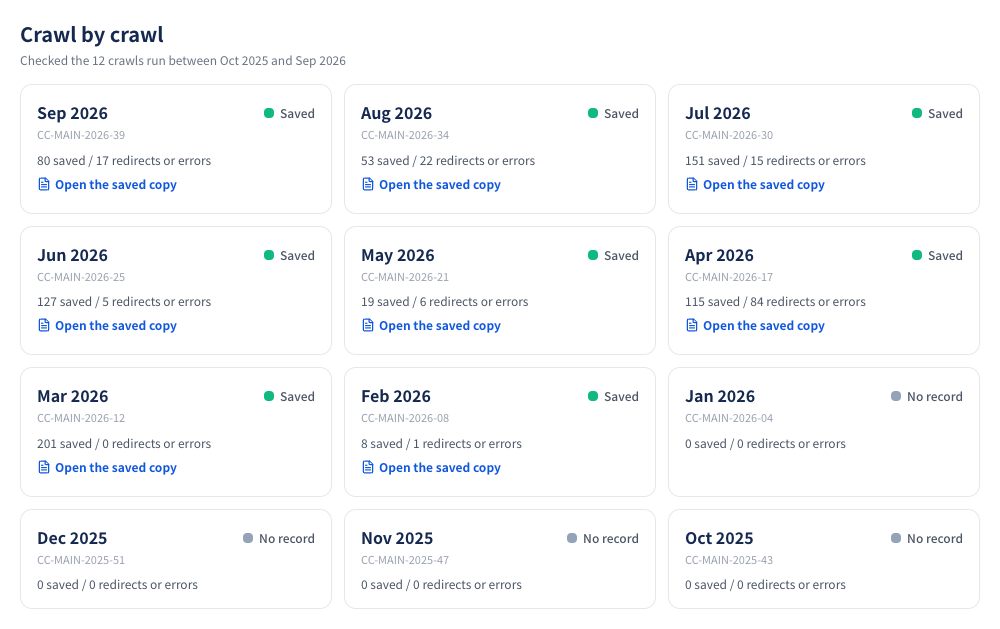Click the 'Oct 2025' card title

(x=719, y=538)
